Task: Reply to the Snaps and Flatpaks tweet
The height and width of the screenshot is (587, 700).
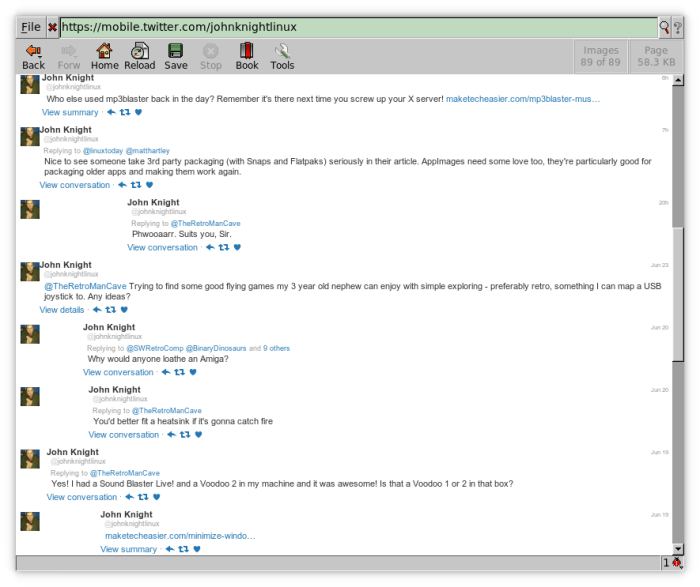Action: click(122, 185)
